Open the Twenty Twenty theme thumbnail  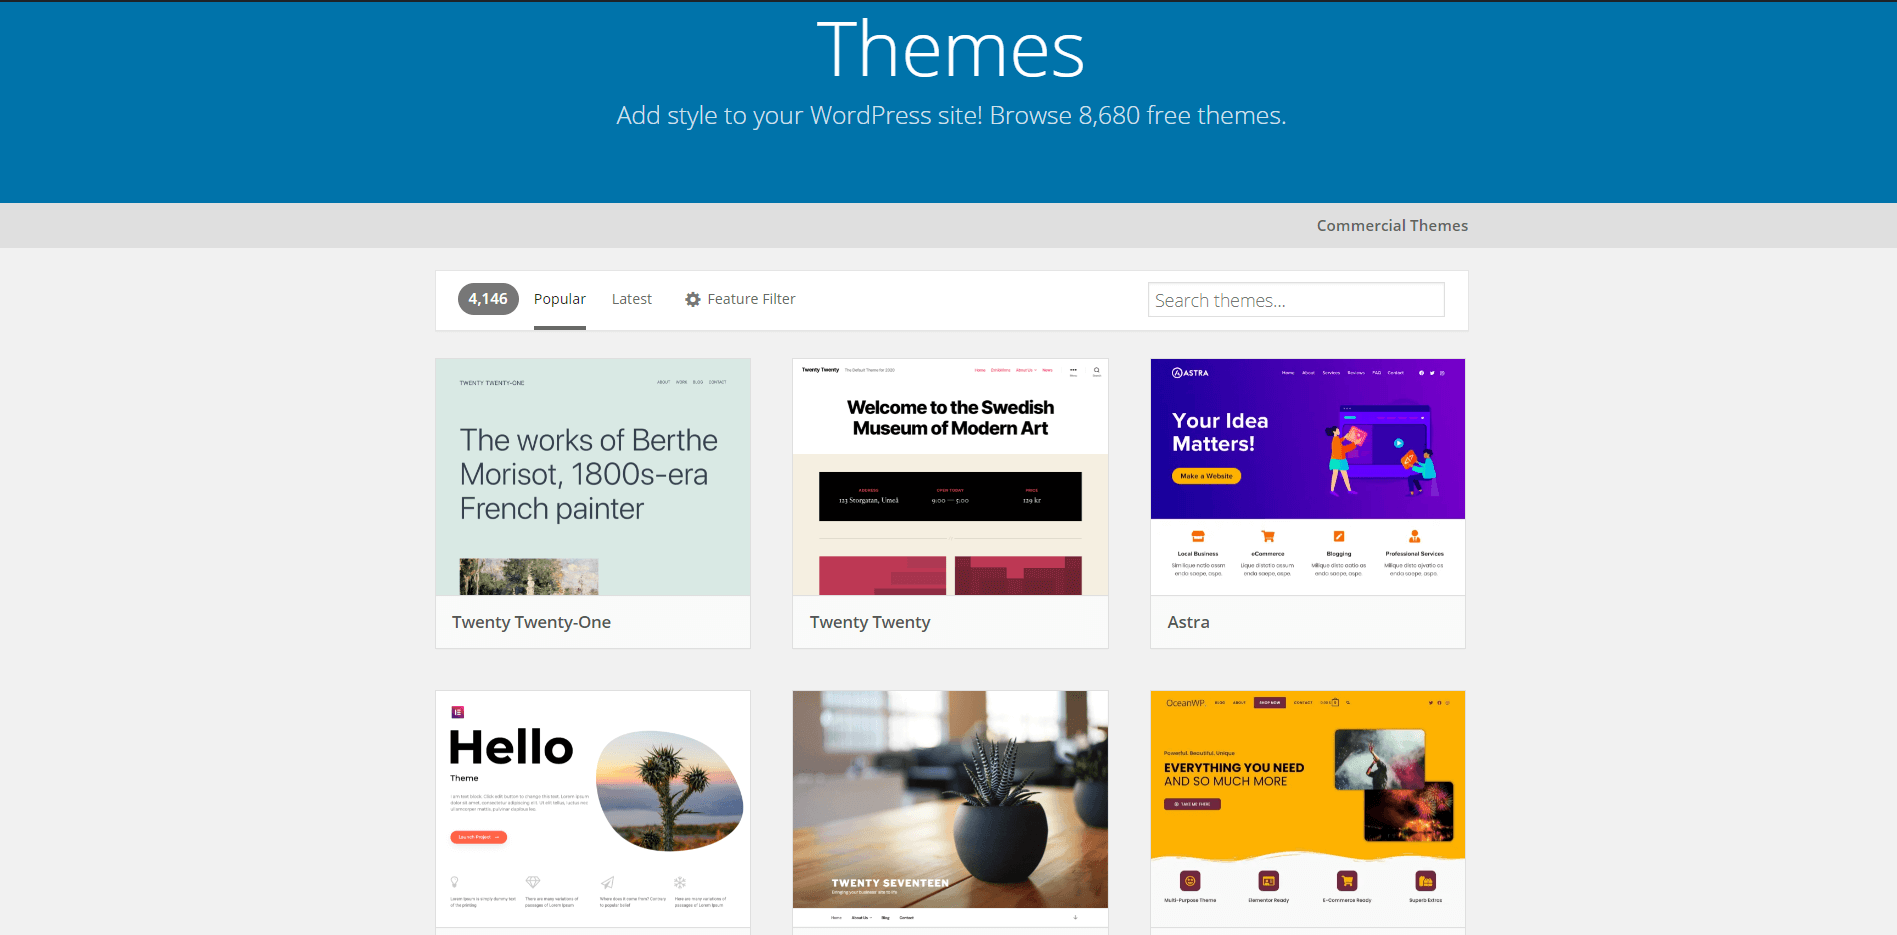pyautogui.click(x=950, y=477)
